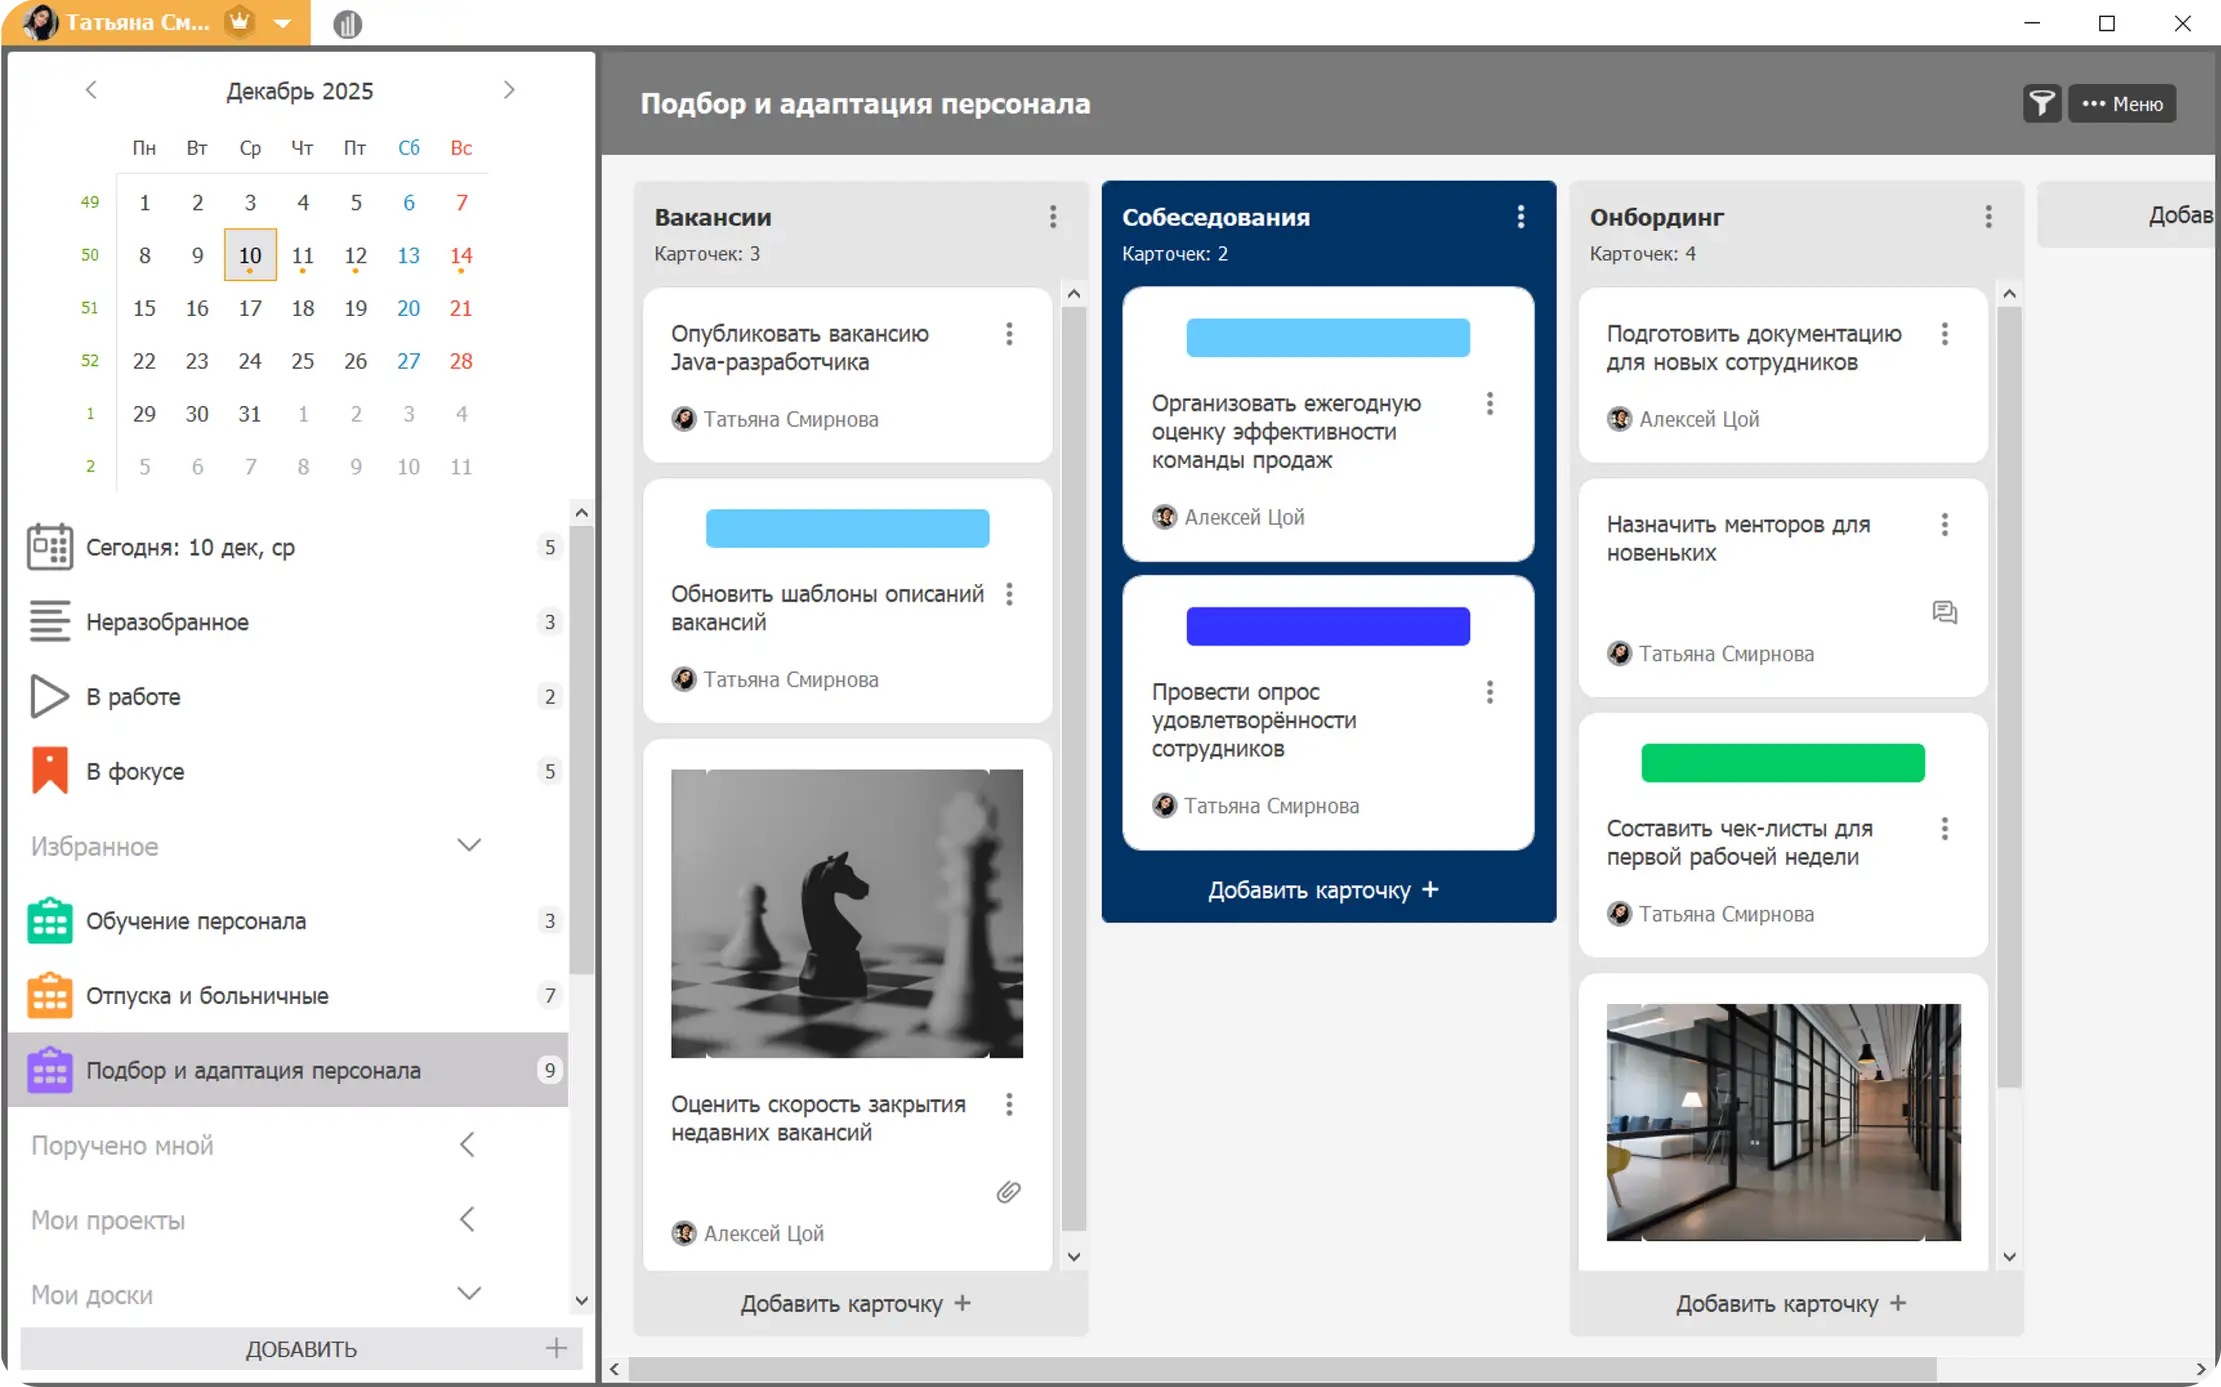
Task: Go to previous month in calendar
Action: tap(91, 90)
